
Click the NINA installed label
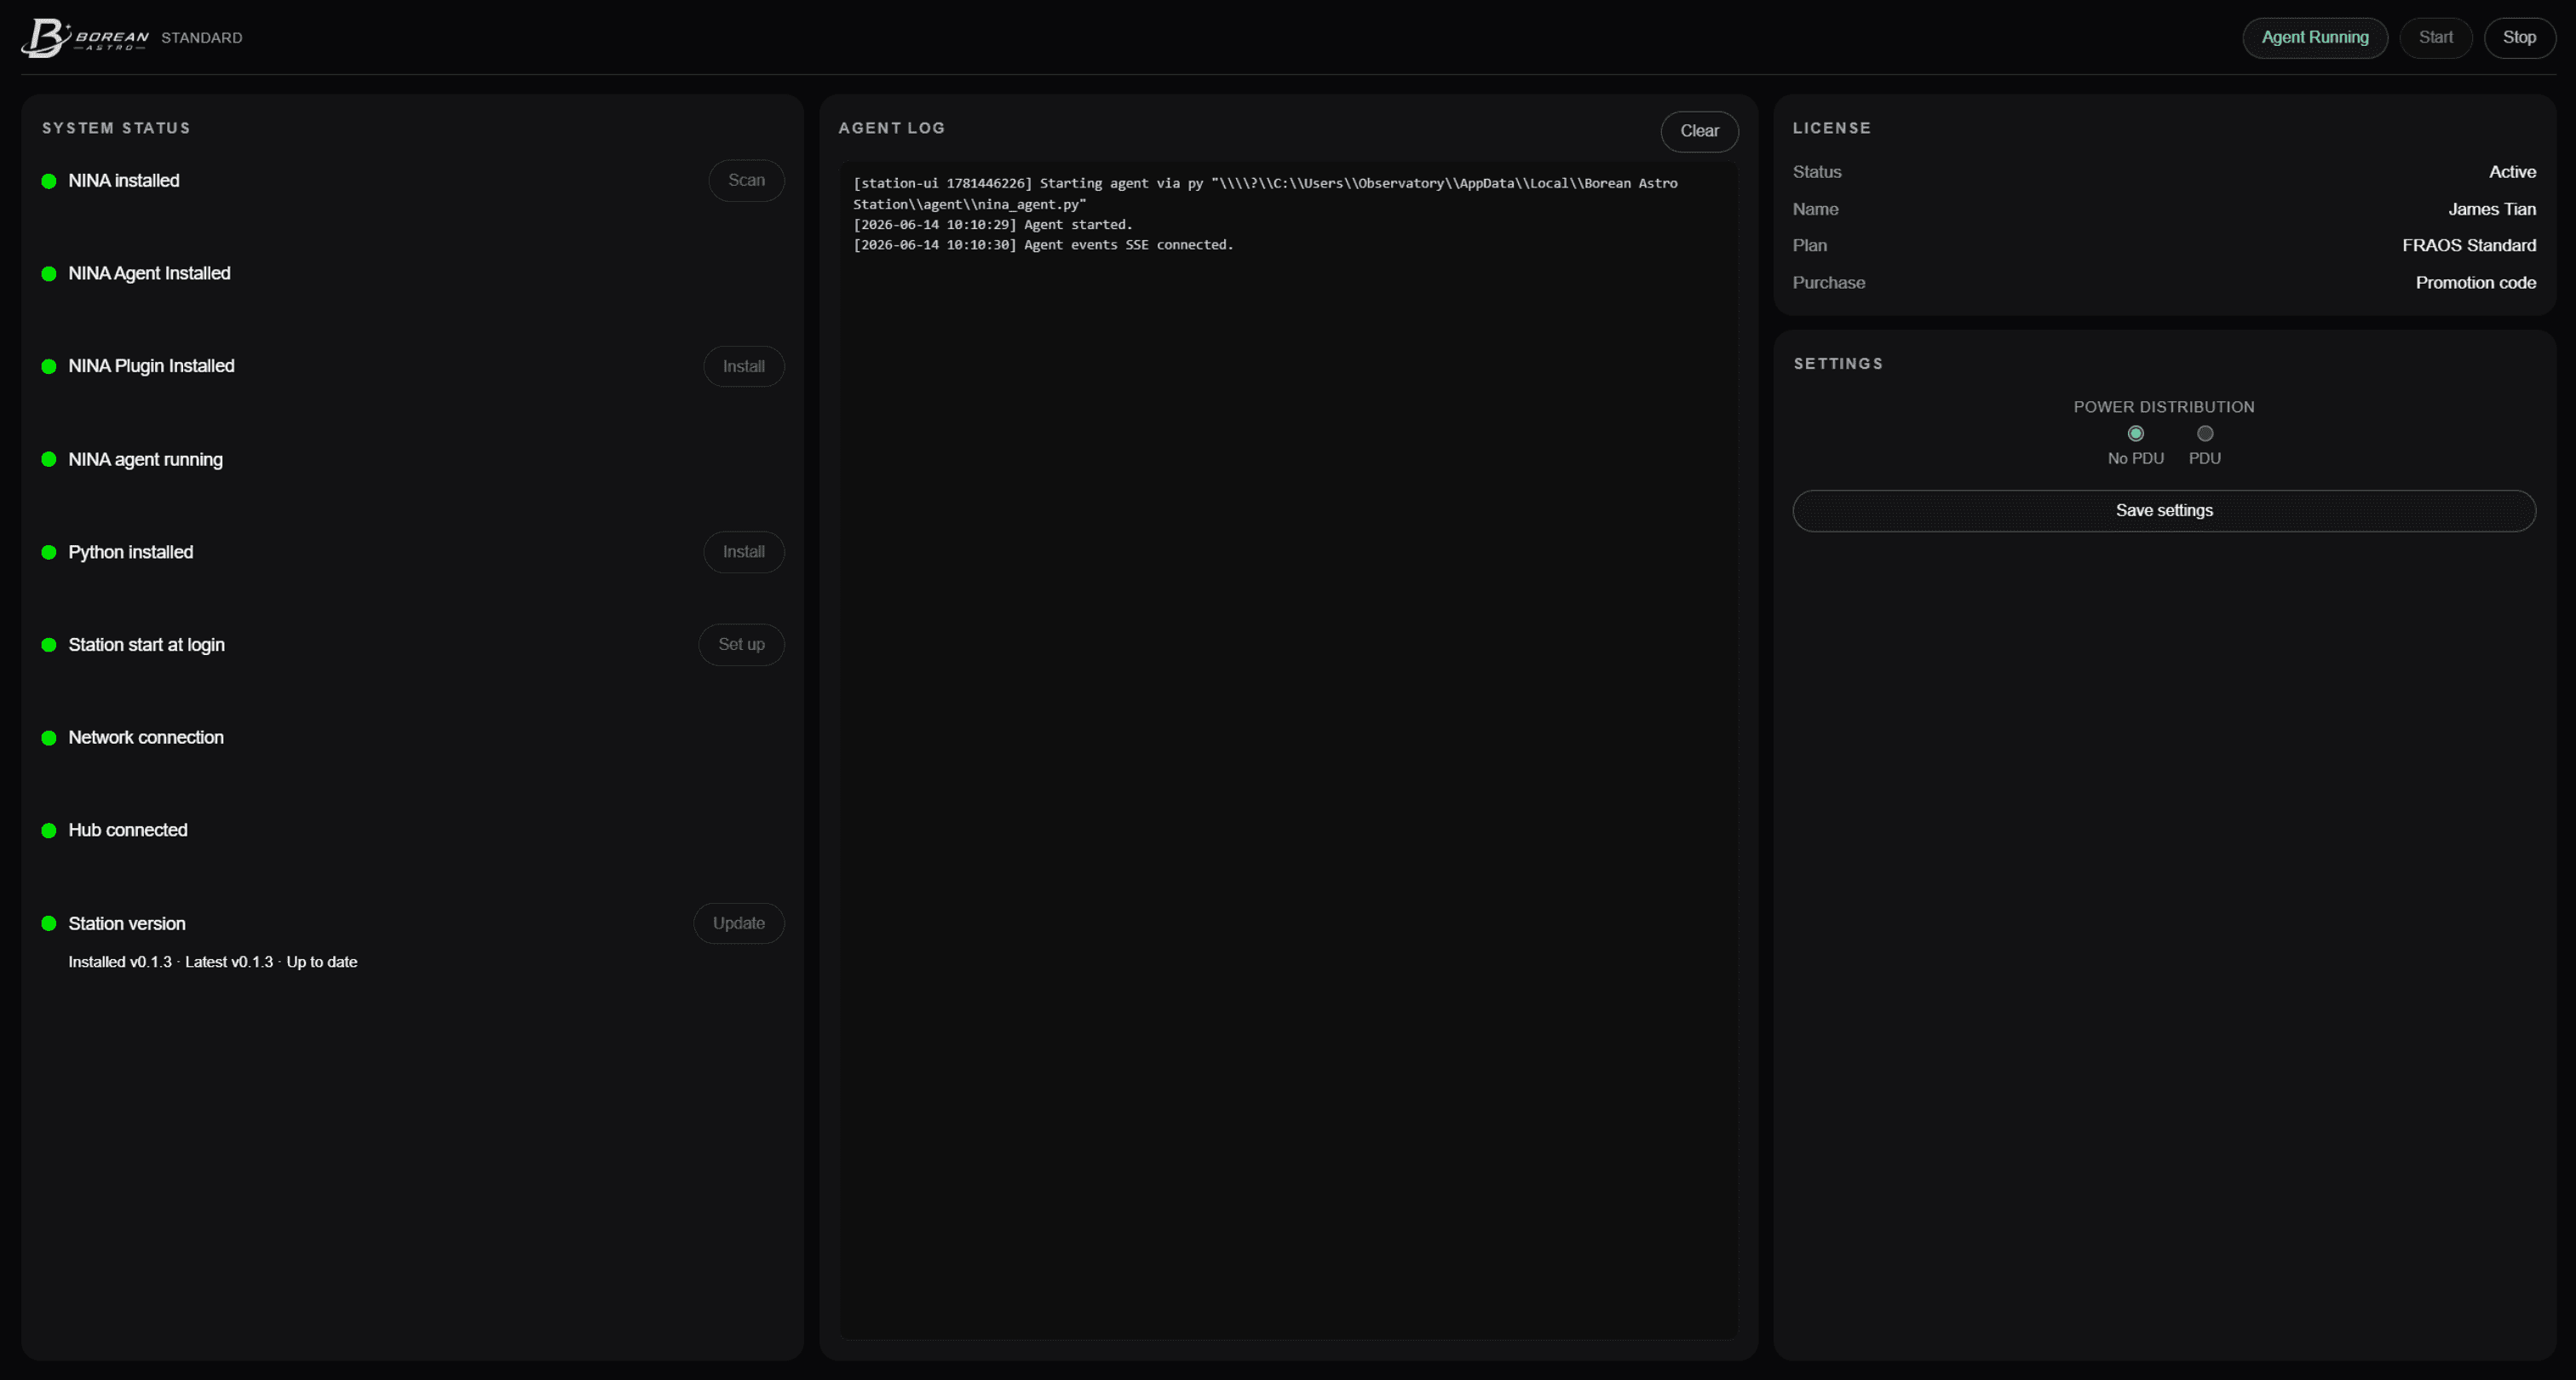(x=124, y=181)
